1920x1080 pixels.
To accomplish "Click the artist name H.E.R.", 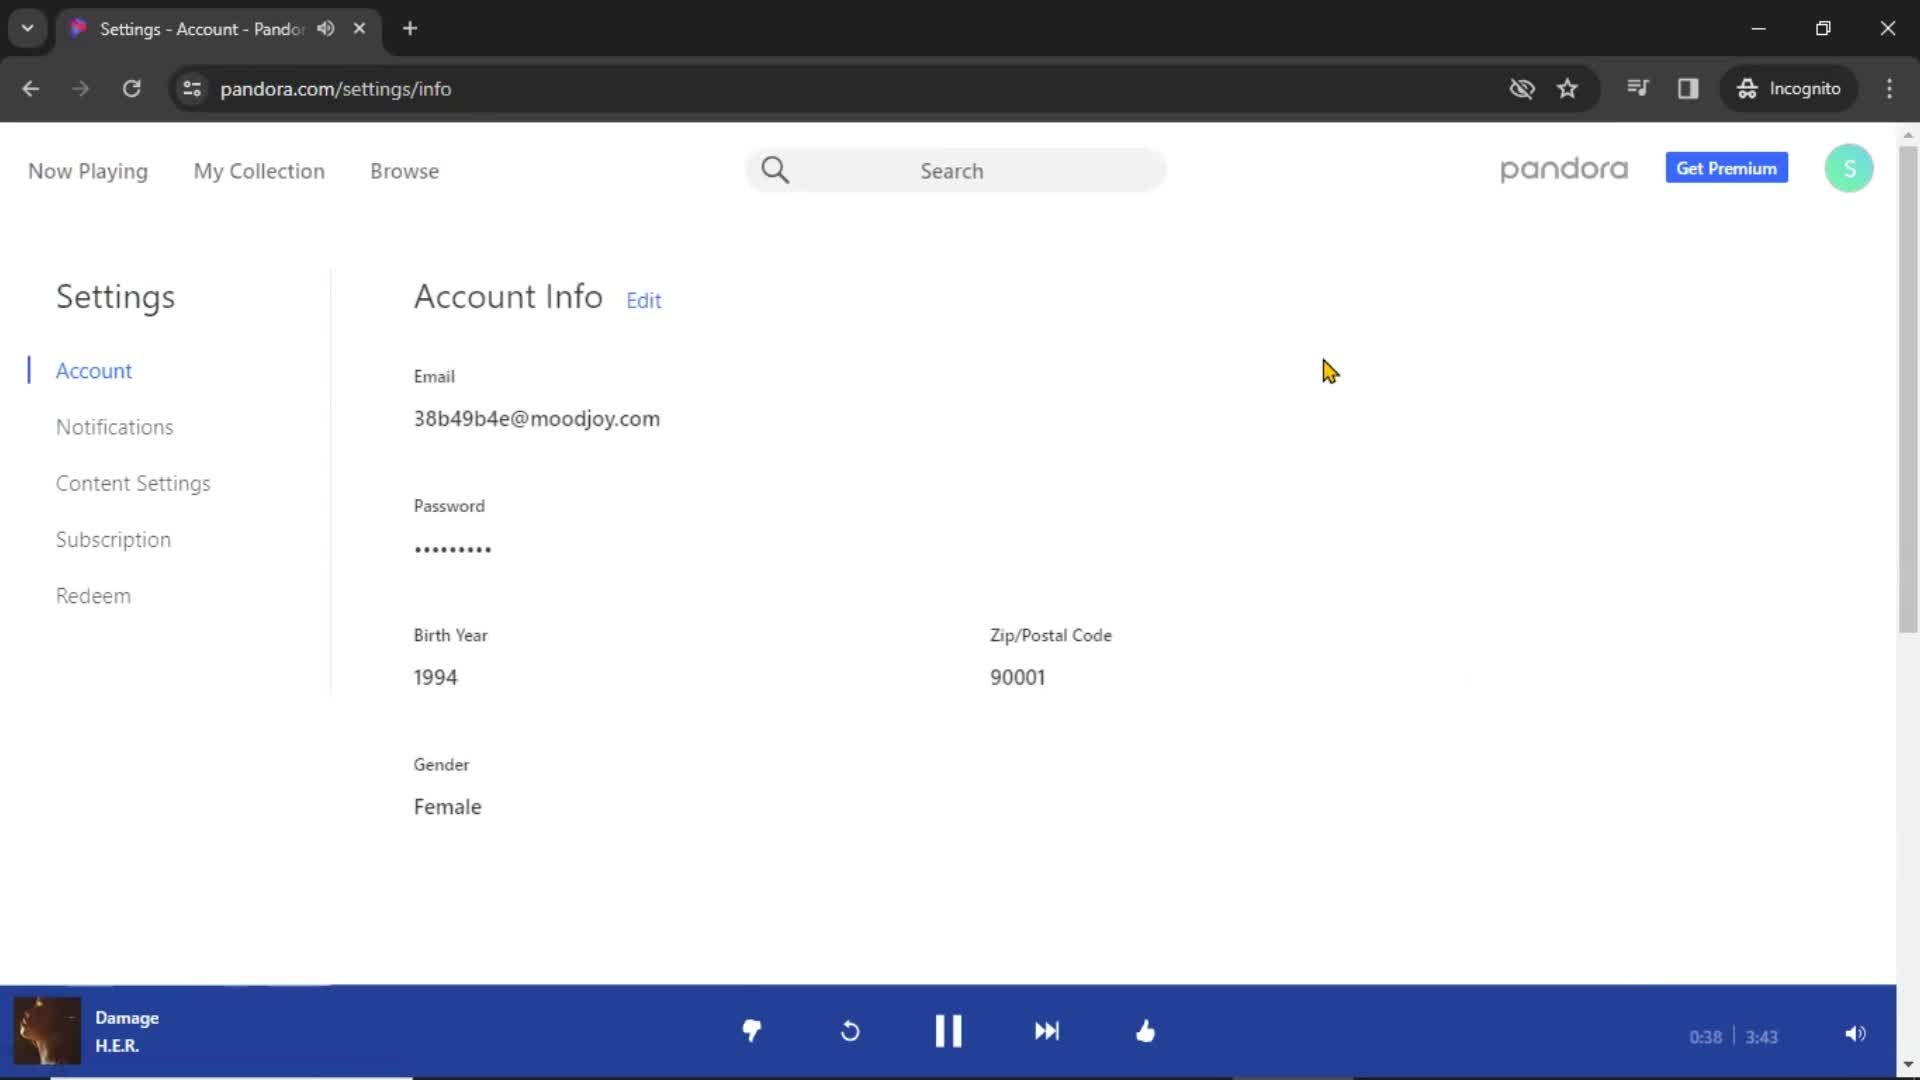I will click(x=117, y=1046).
